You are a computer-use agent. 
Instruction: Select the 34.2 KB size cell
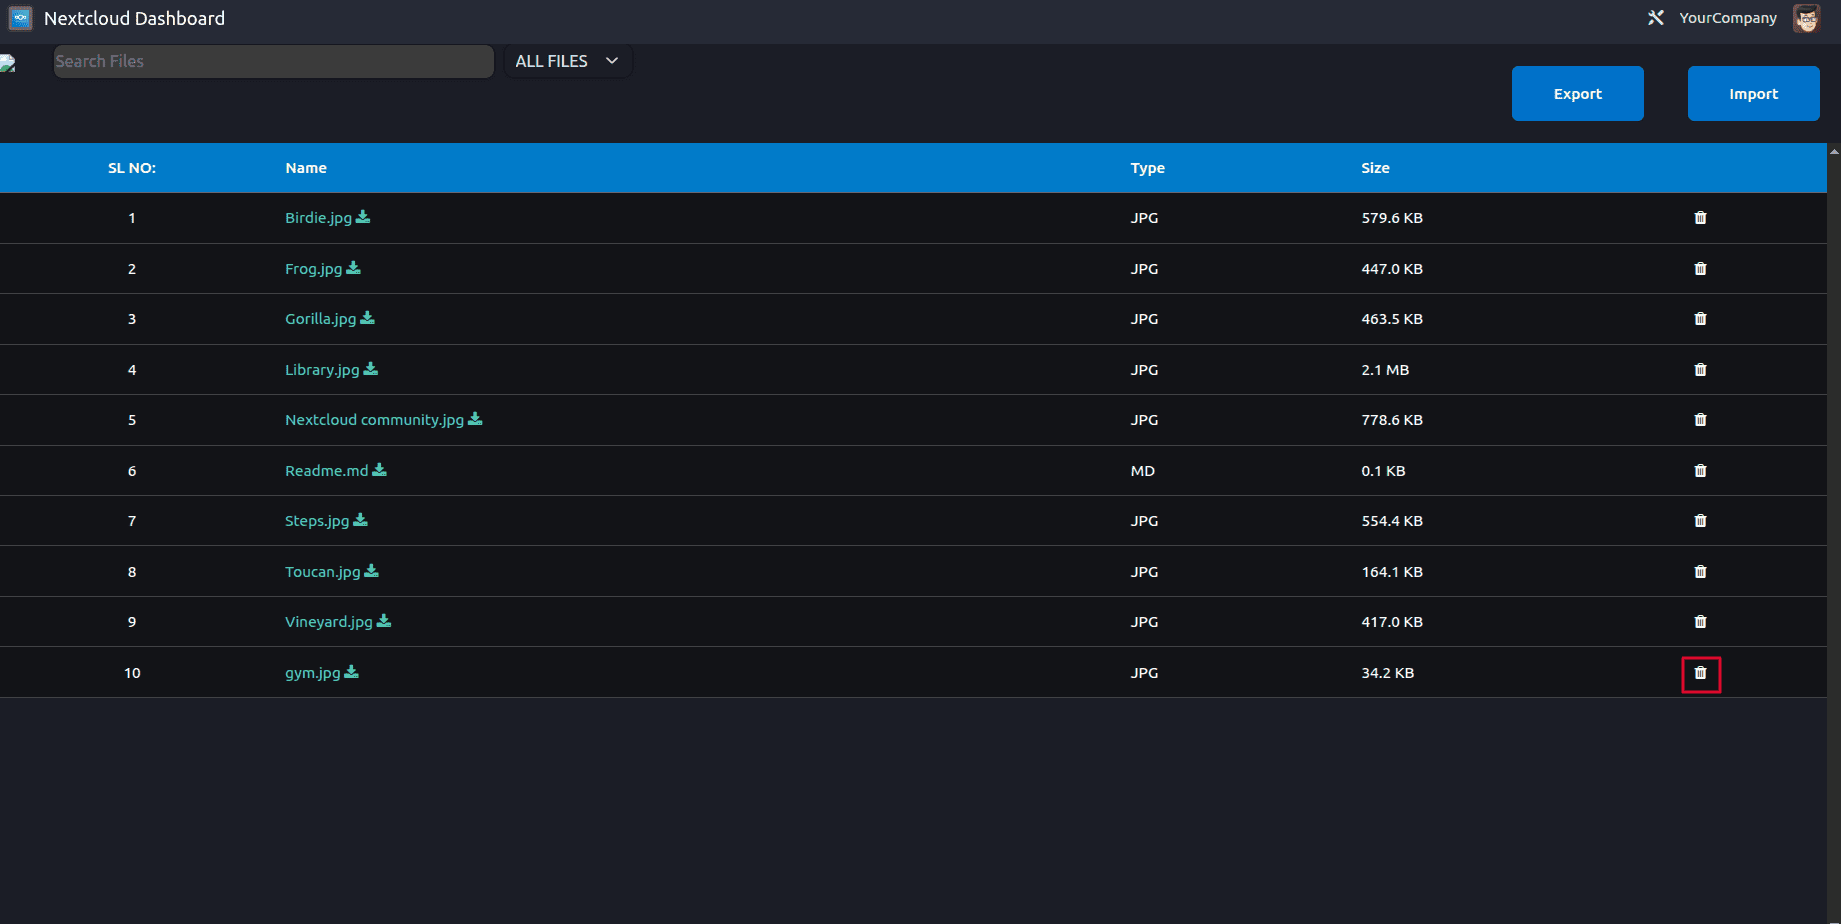coord(1387,673)
